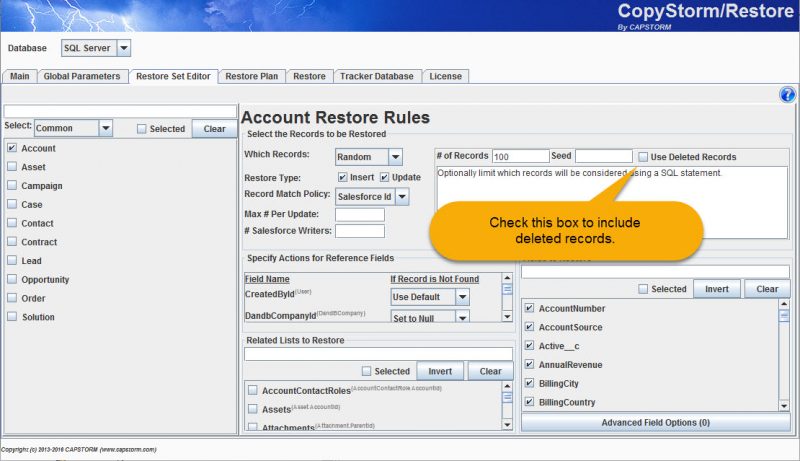Uncheck the BillingCity field
Screen dimensions: 800x461
point(530,383)
